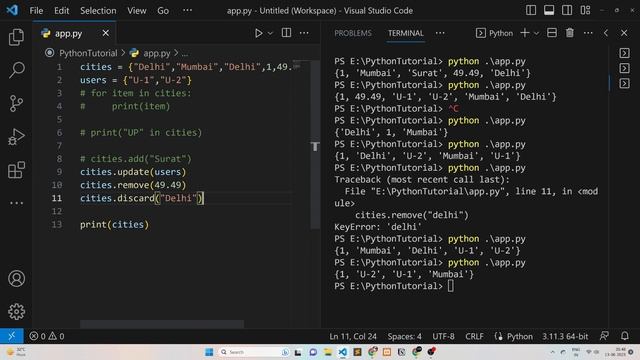Open PythonTutorial breadcrumb folder
This screenshot has width=640, height=360.
coord(88,53)
